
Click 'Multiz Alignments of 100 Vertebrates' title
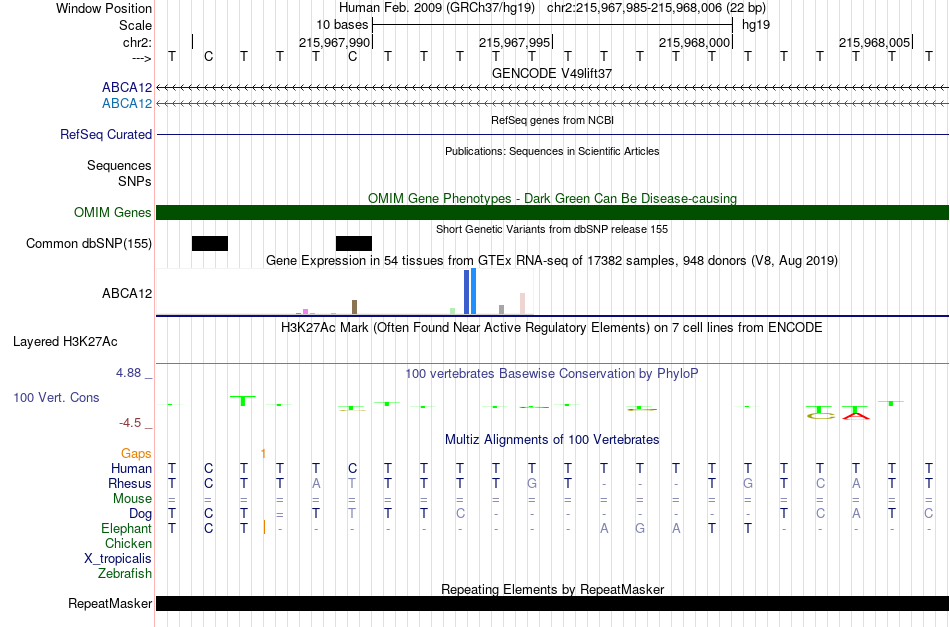pos(552,439)
